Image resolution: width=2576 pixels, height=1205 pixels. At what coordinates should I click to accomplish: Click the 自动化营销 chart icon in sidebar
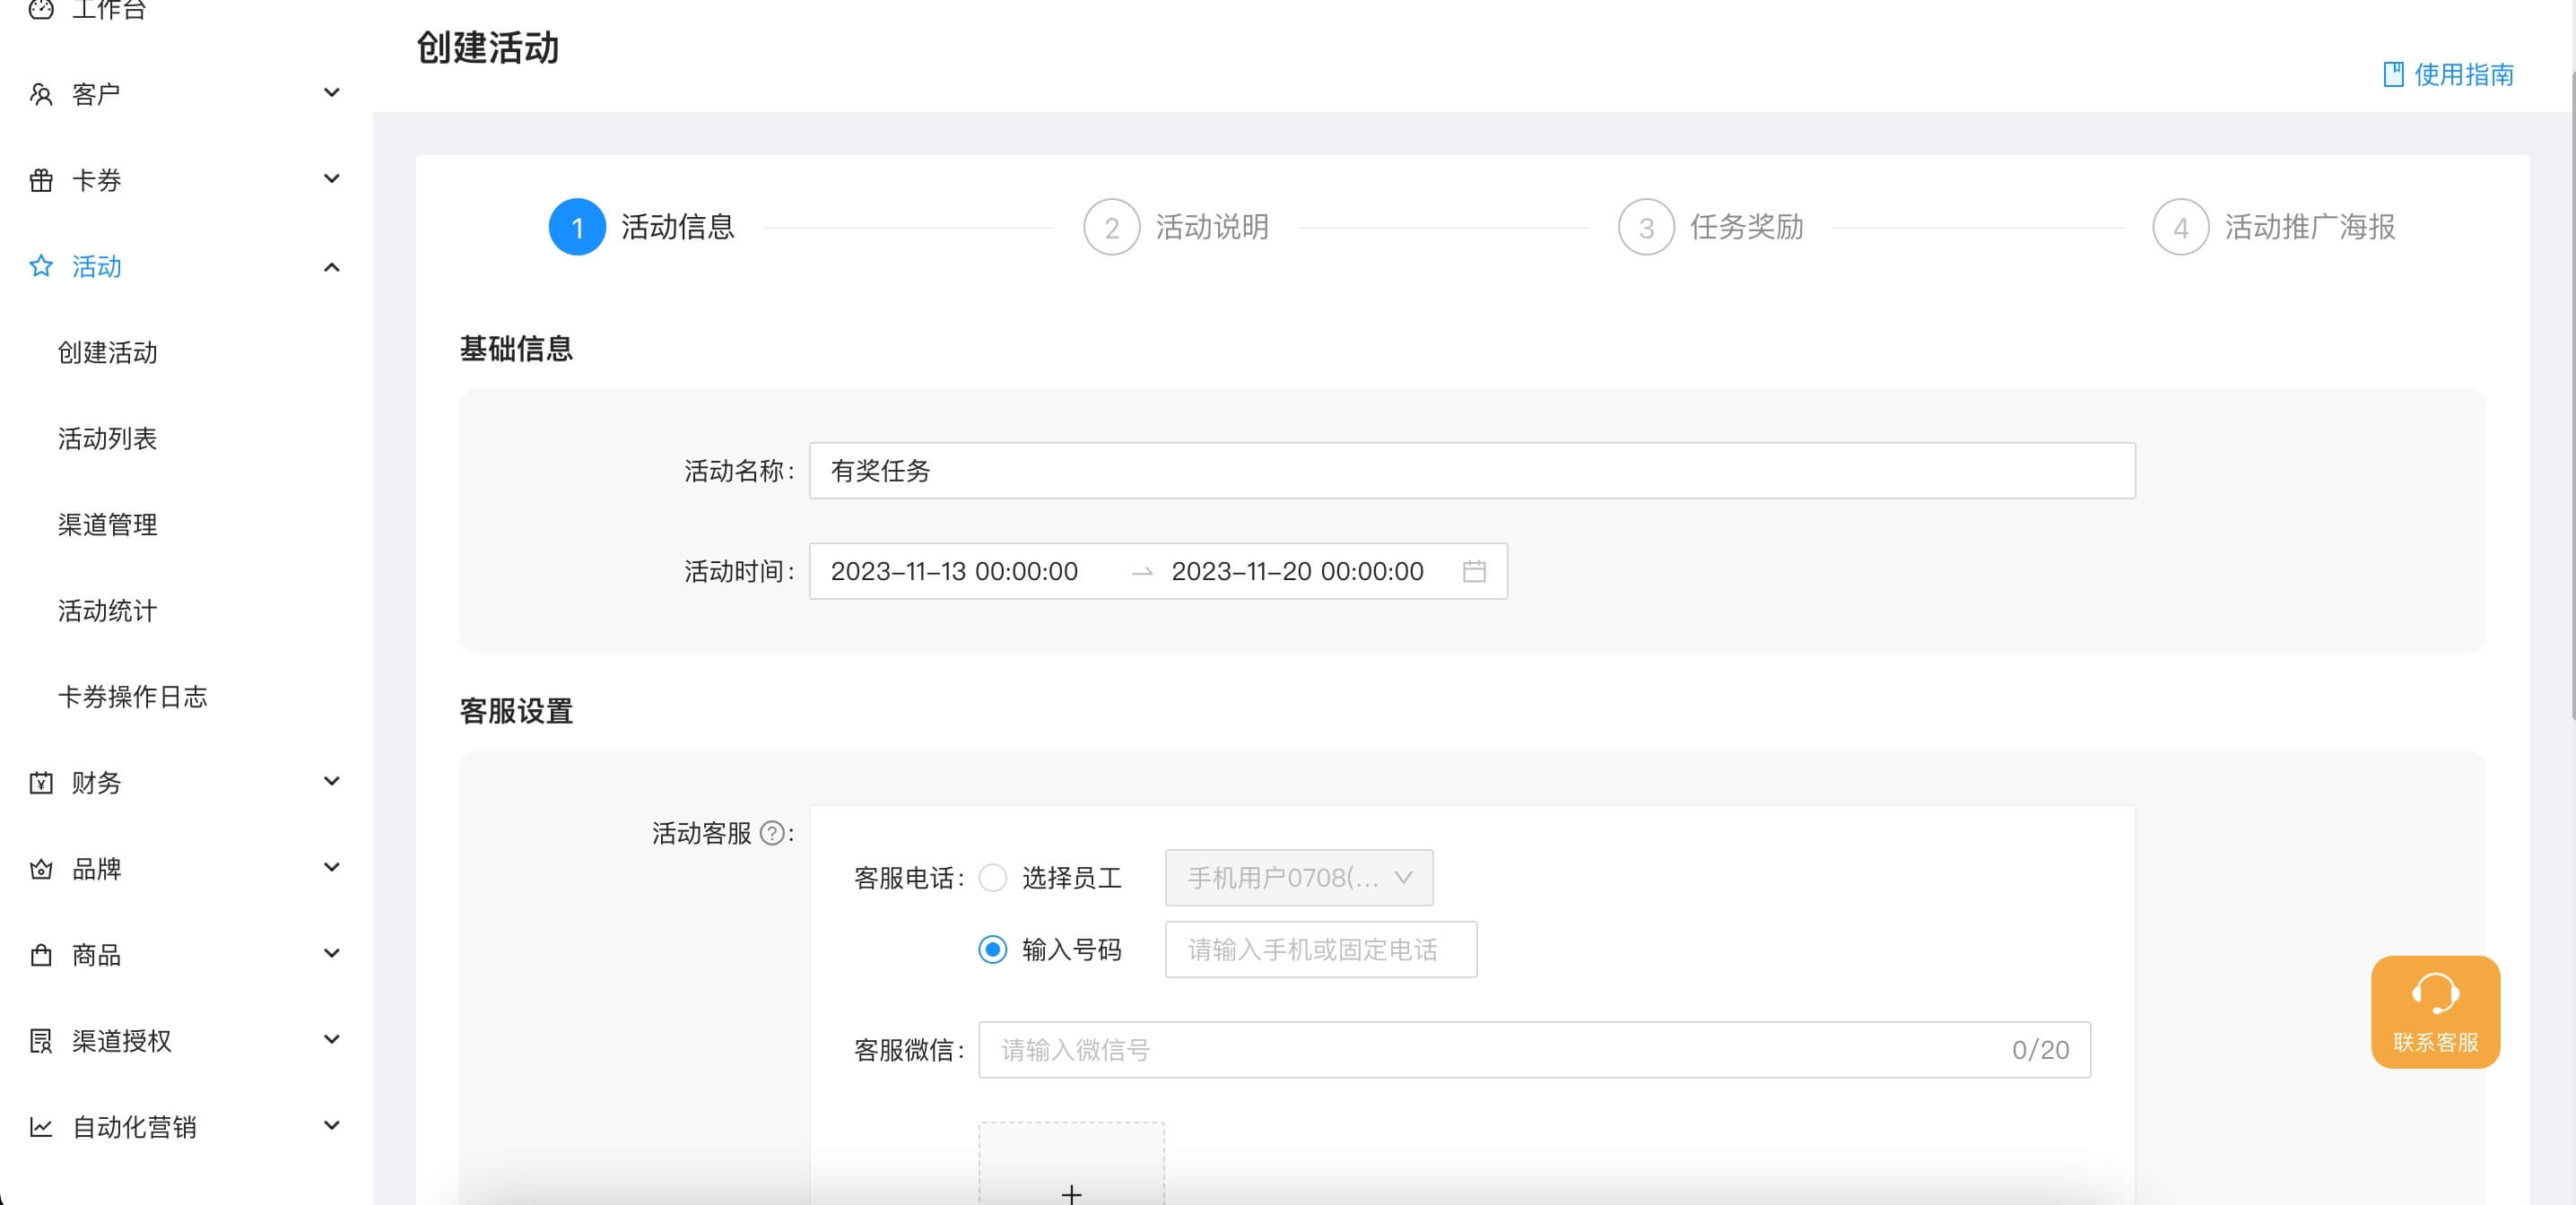pyautogui.click(x=41, y=1126)
